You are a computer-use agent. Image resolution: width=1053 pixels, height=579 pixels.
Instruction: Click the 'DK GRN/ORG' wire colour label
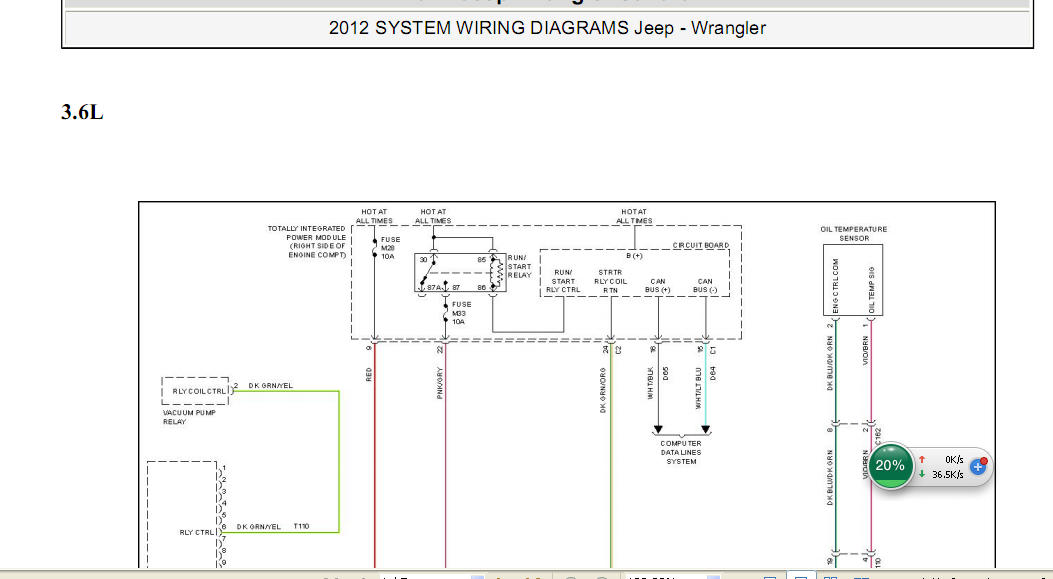pos(603,390)
